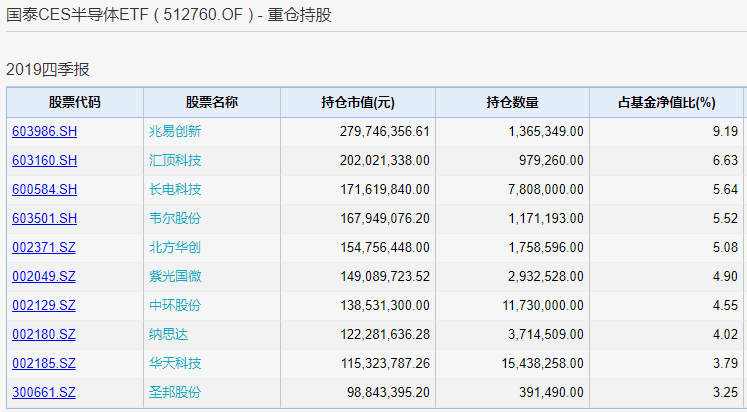
Task: Click the 股票名称 column header
Action: pyautogui.click(x=212, y=102)
